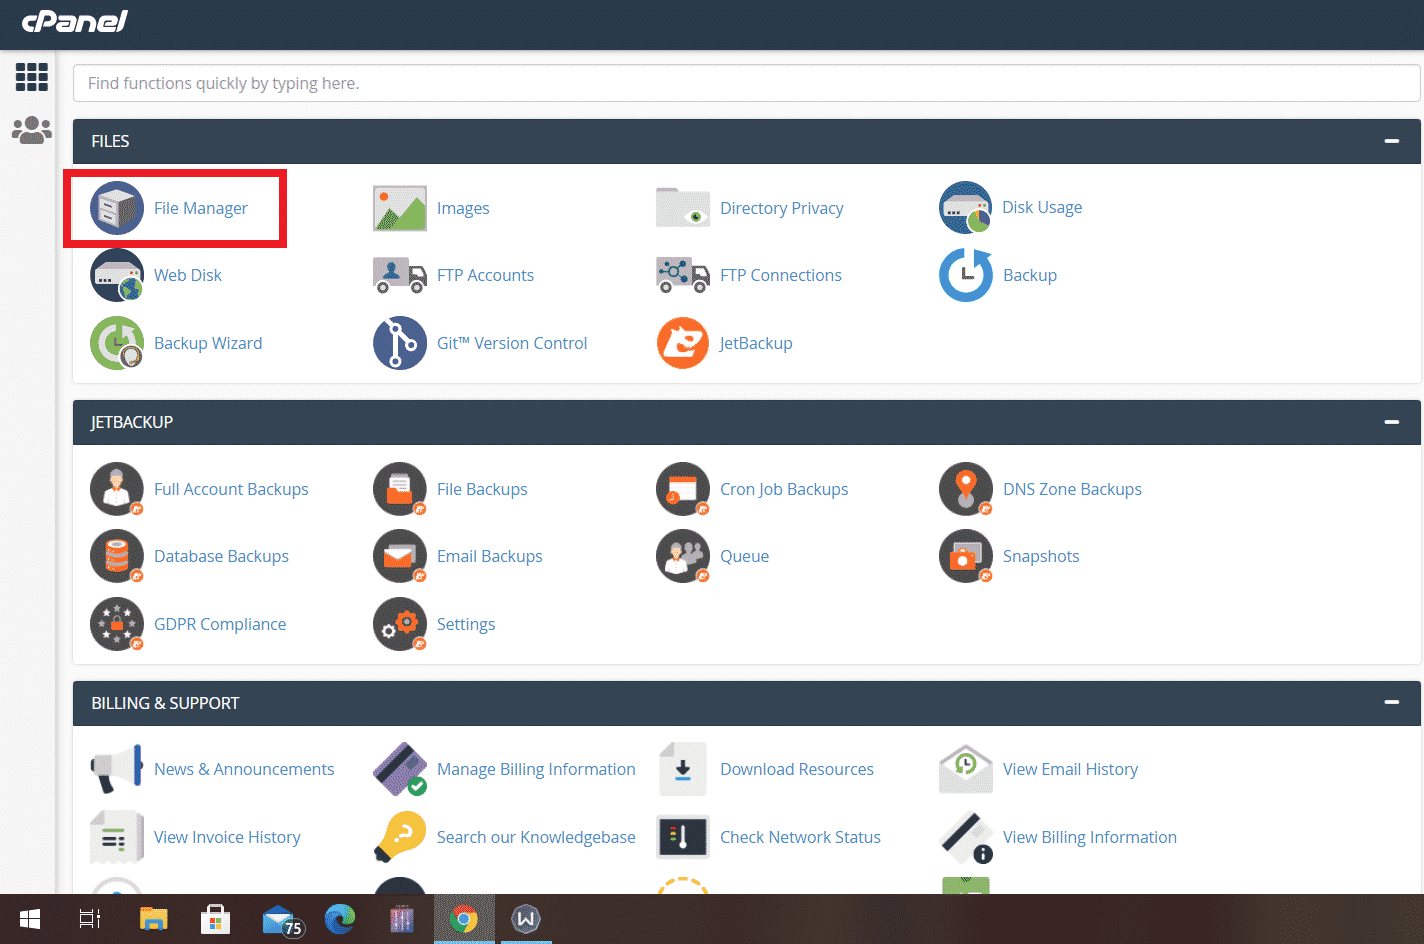Click the cPanel home grid icon in sidebar
This screenshot has width=1424, height=944.
(31, 77)
